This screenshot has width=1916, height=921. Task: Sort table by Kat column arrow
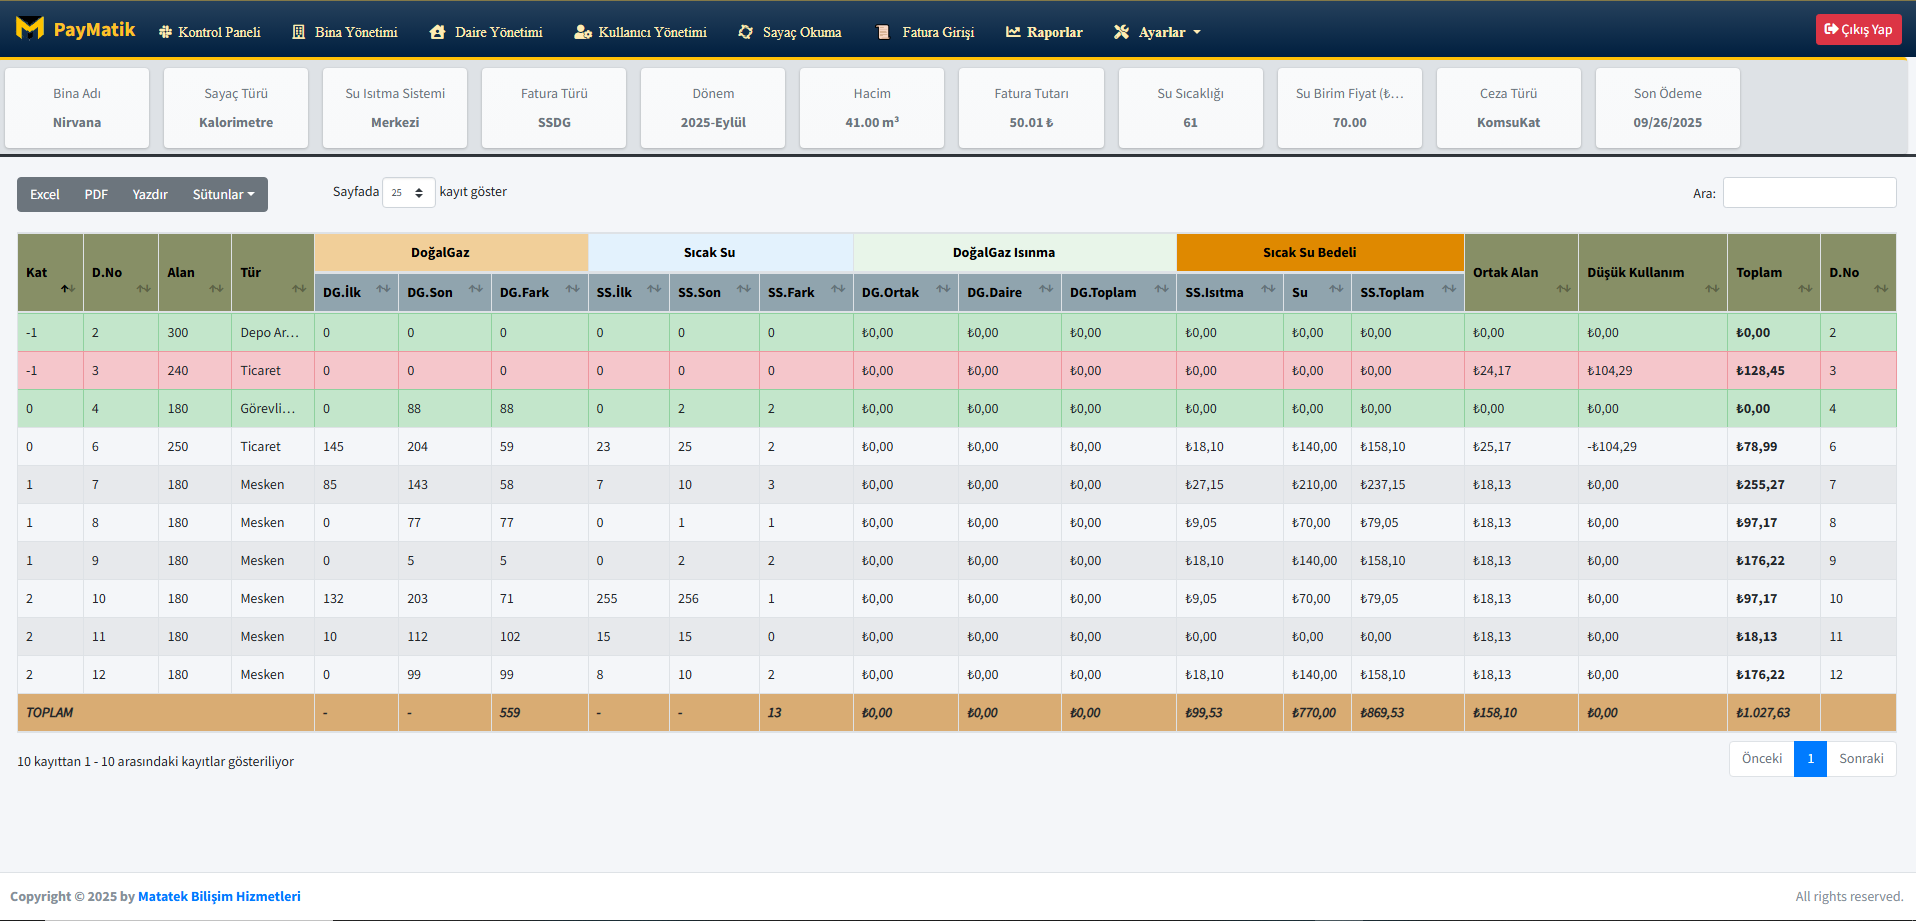(x=66, y=289)
